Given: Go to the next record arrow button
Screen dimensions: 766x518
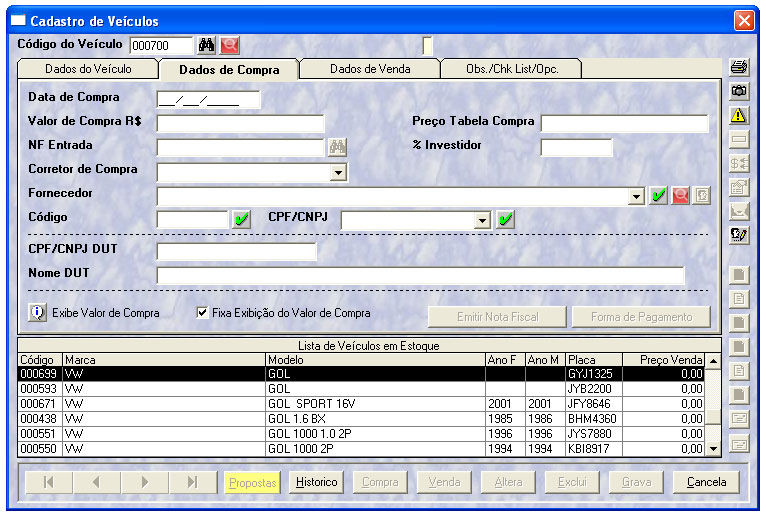Looking at the screenshot, I should (x=145, y=482).
